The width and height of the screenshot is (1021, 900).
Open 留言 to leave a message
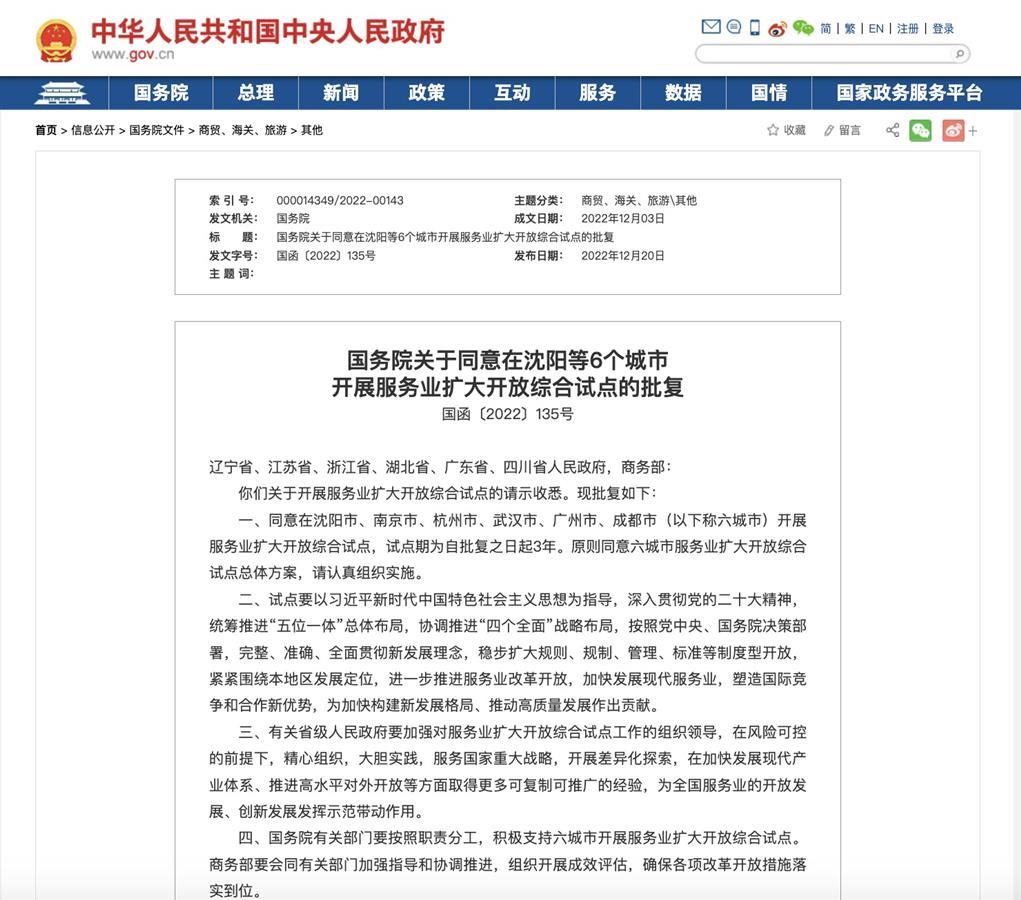click(842, 130)
